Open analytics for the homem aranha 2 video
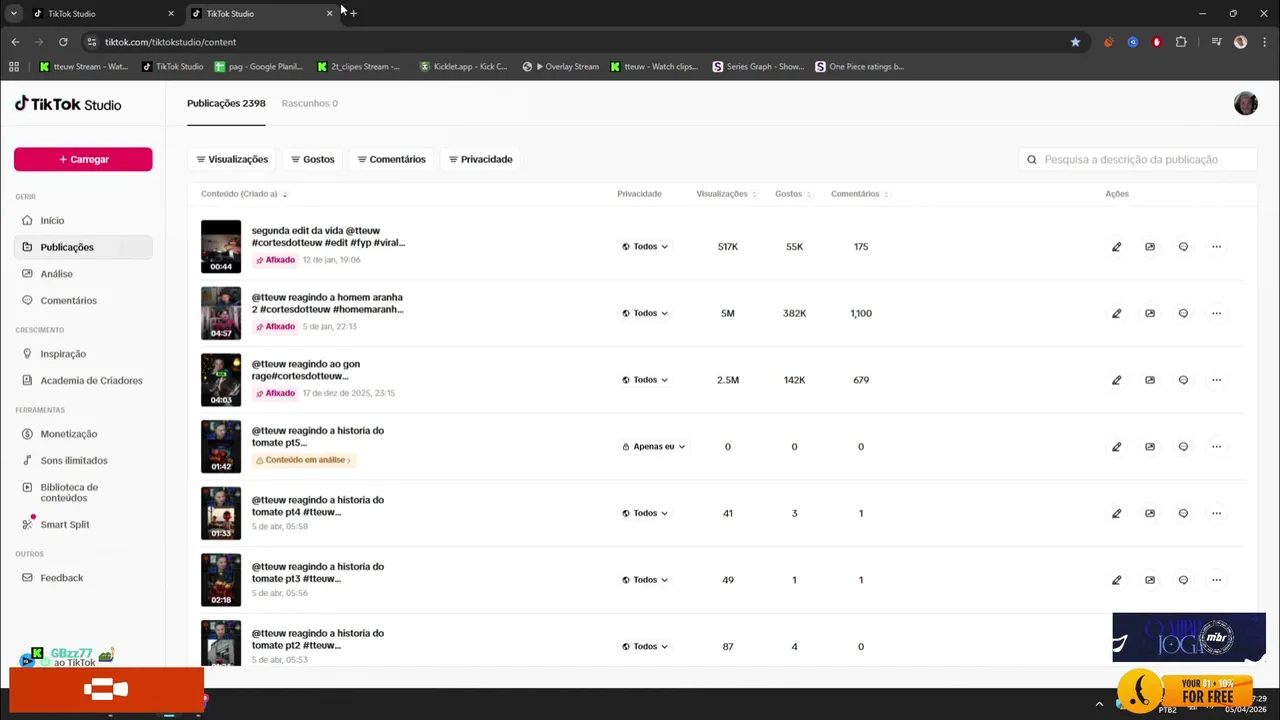This screenshot has height=720, width=1280. (1150, 313)
